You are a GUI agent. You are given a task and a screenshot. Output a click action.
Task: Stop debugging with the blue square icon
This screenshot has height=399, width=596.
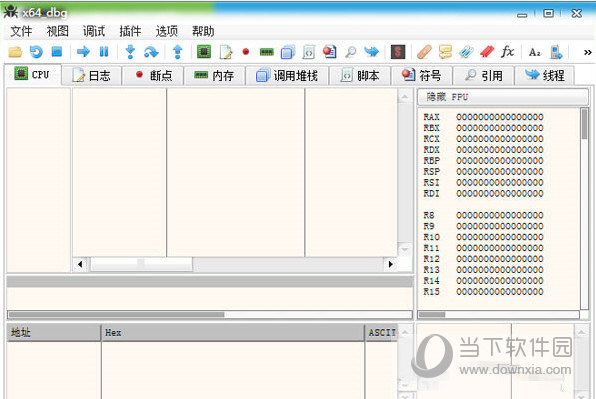pyautogui.click(x=57, y=51)
